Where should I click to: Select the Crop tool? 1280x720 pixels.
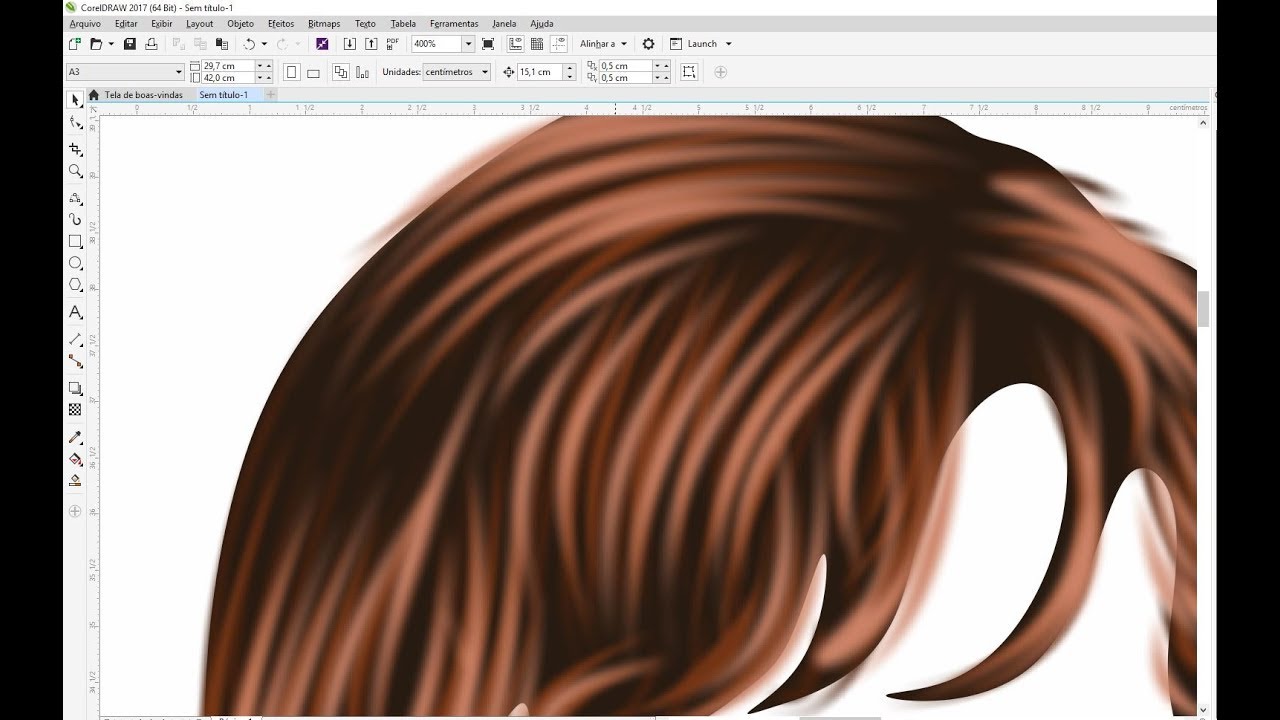75,149
